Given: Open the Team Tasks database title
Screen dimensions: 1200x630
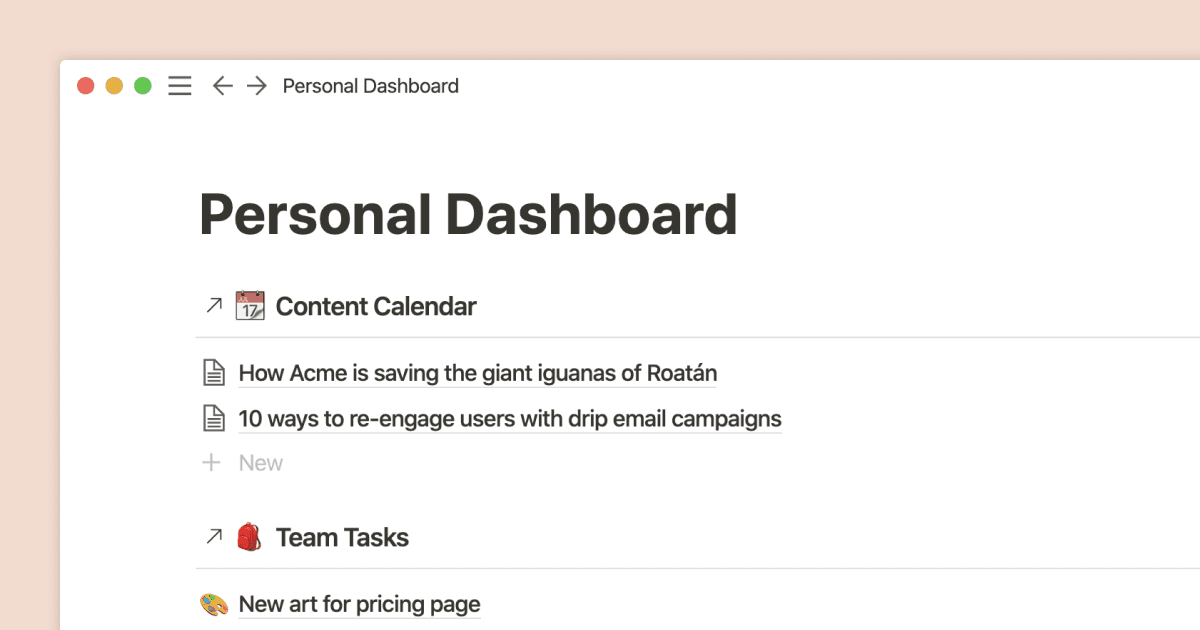Looking at the screenshot, I should click(342, 536).
